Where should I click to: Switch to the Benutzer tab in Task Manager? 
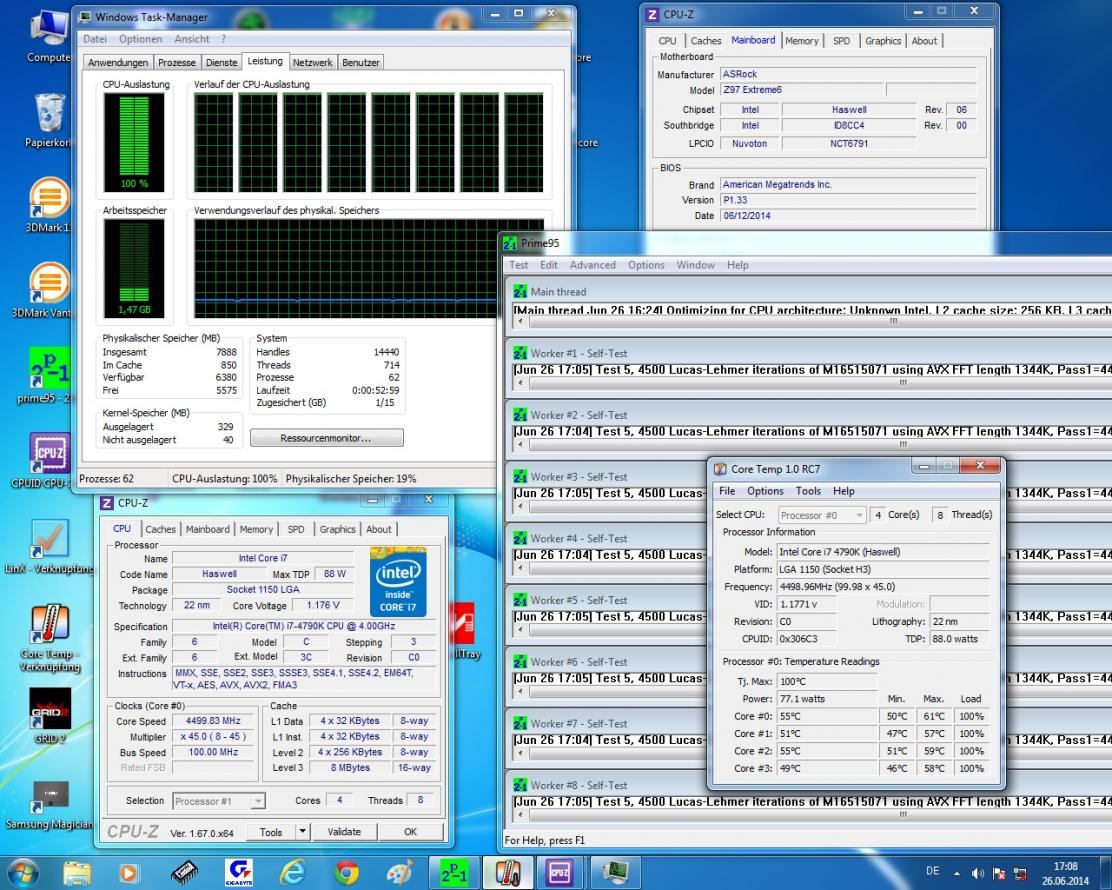coord(360,62)
